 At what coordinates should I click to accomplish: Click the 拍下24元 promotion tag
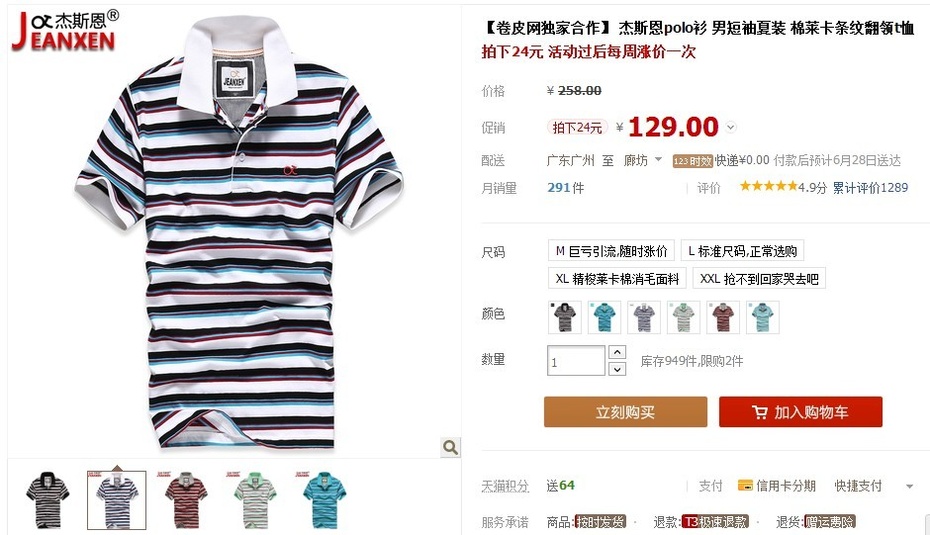coord(577,128)
